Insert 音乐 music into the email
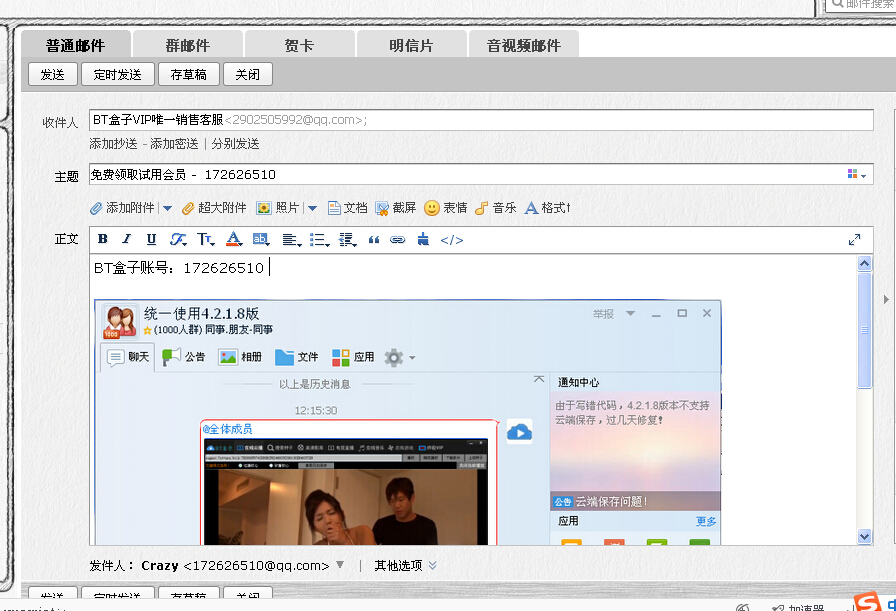 [x=495, y=208]
